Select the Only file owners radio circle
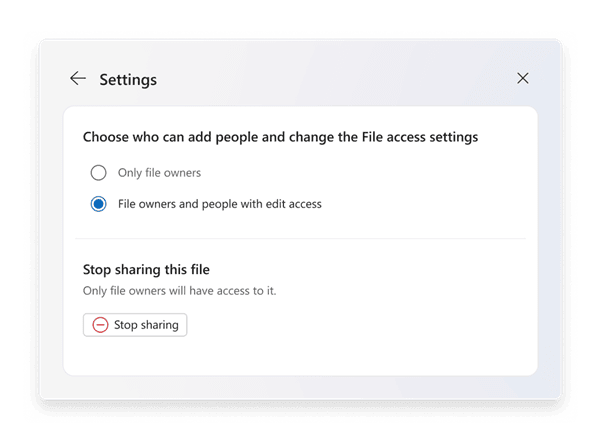 click(x=99, y=173)
